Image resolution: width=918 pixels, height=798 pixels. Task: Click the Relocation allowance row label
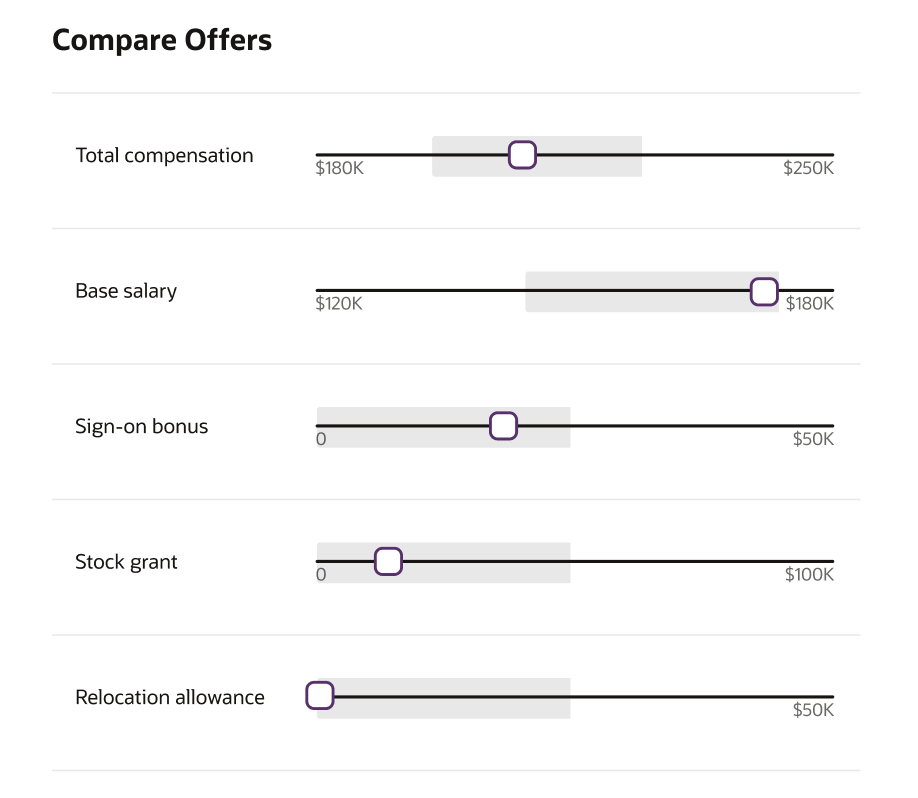click(x=169, y=697)
